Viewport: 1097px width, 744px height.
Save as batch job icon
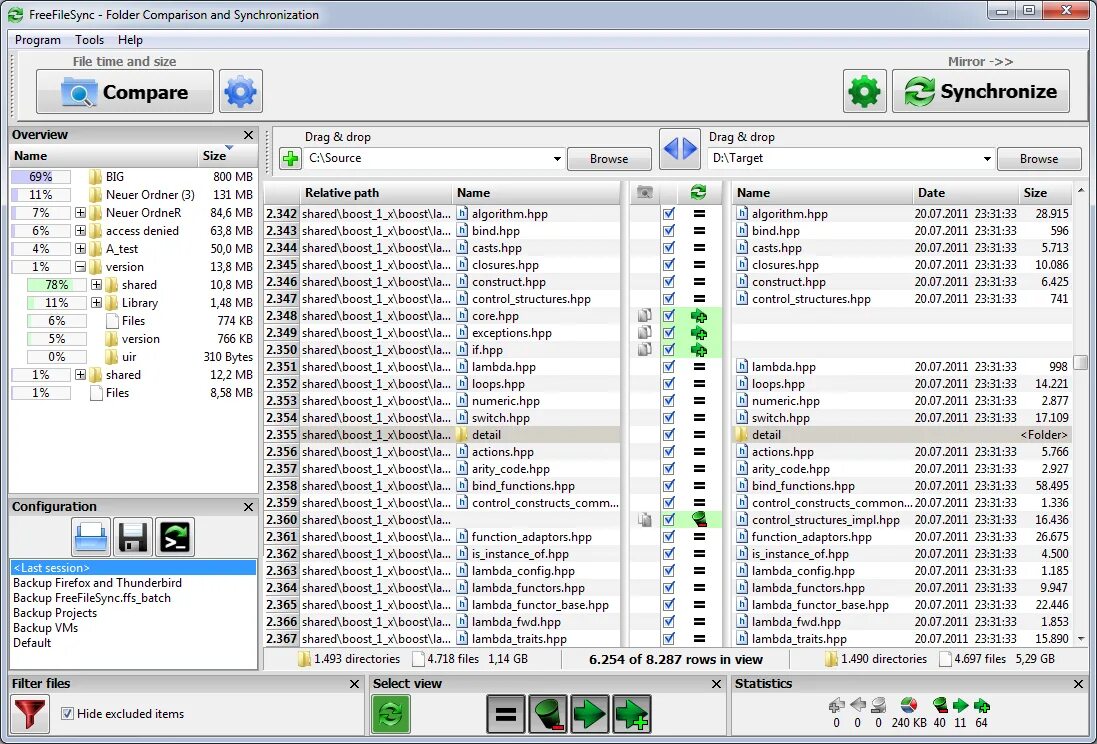[x=174, y=538]
